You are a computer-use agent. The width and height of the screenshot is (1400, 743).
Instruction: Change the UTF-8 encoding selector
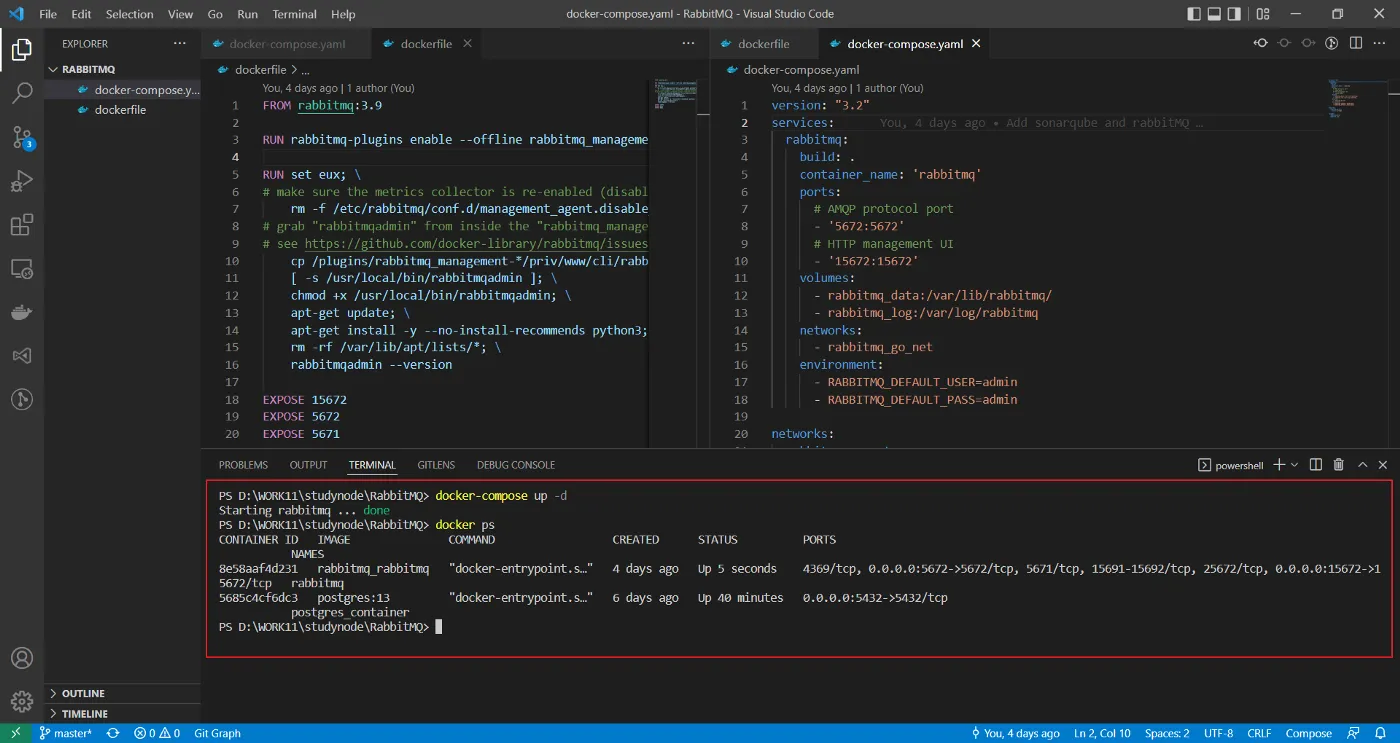[1218, 733]
